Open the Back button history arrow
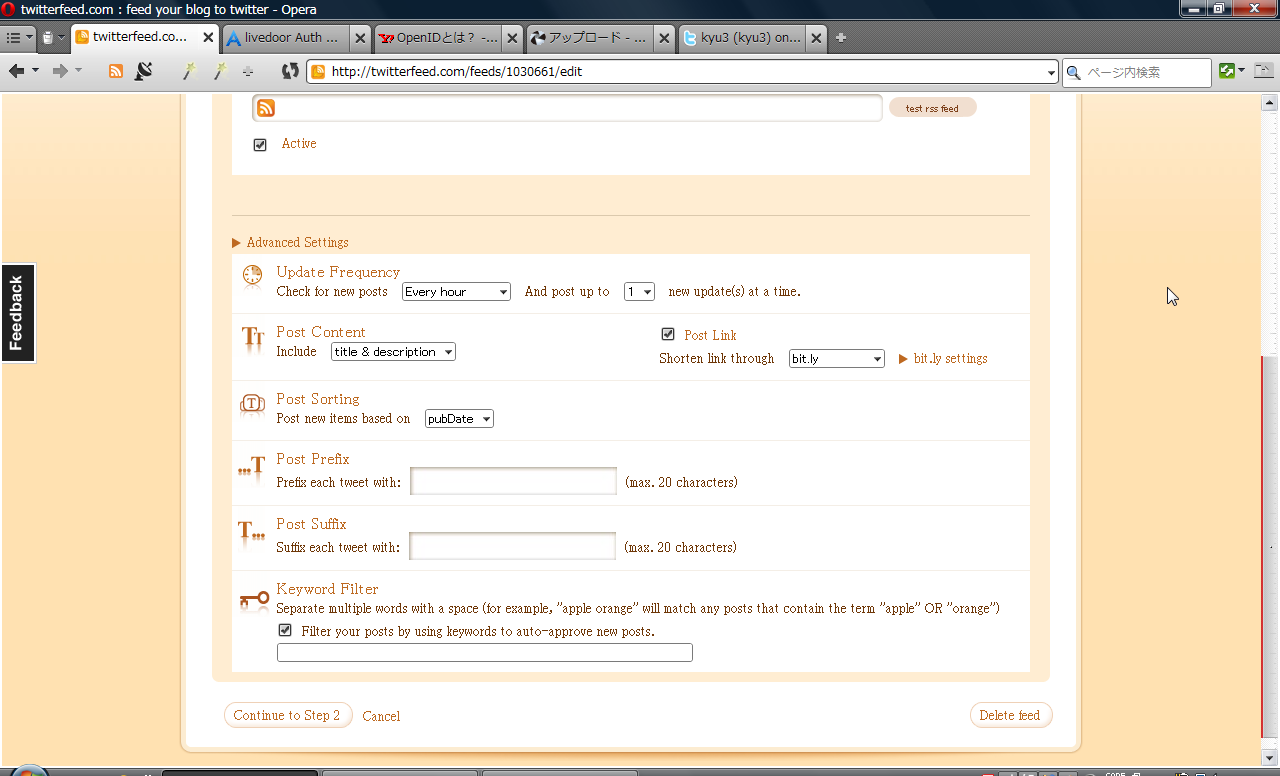1280x776 pixels. pyautogui.click(x=35, y=71)
